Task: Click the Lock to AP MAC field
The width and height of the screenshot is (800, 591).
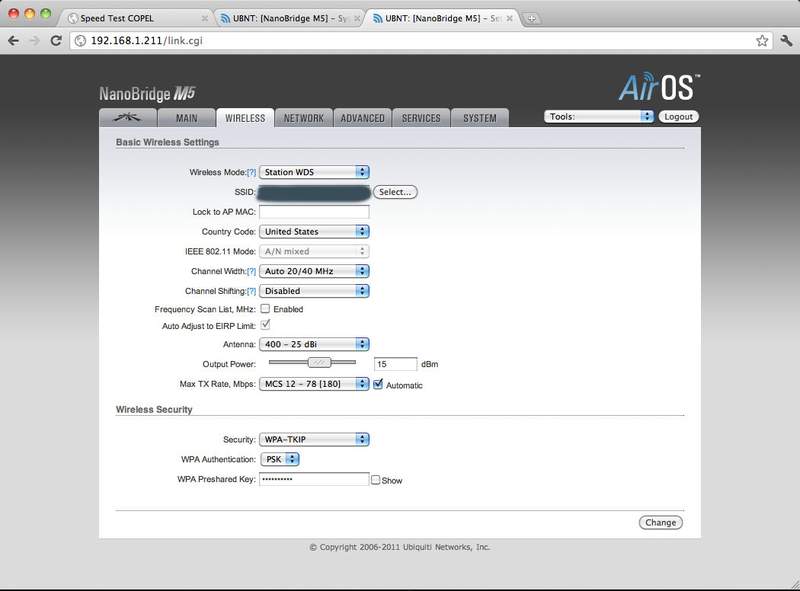Action: 314,212
